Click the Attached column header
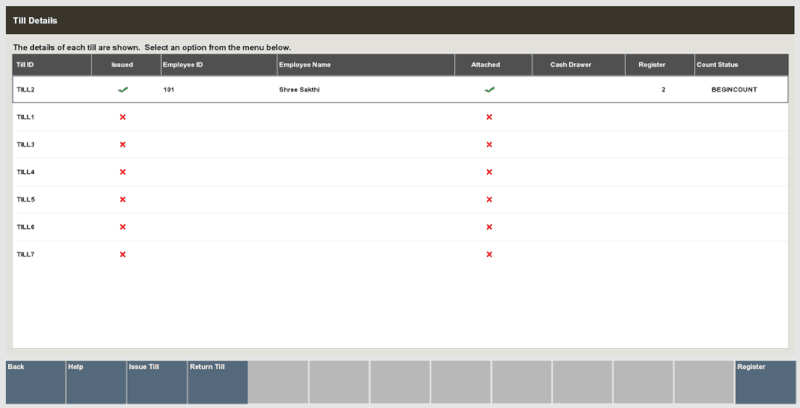The height and width of the screenshot is (408, 800). click(x=493, y=65)
